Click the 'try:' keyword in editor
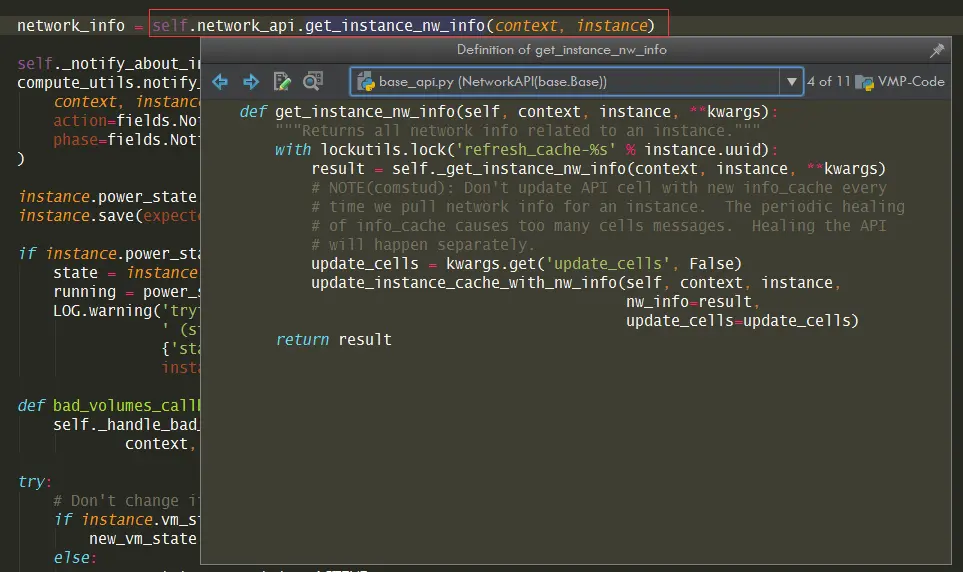The image size is (963, 572). [34, 482]
